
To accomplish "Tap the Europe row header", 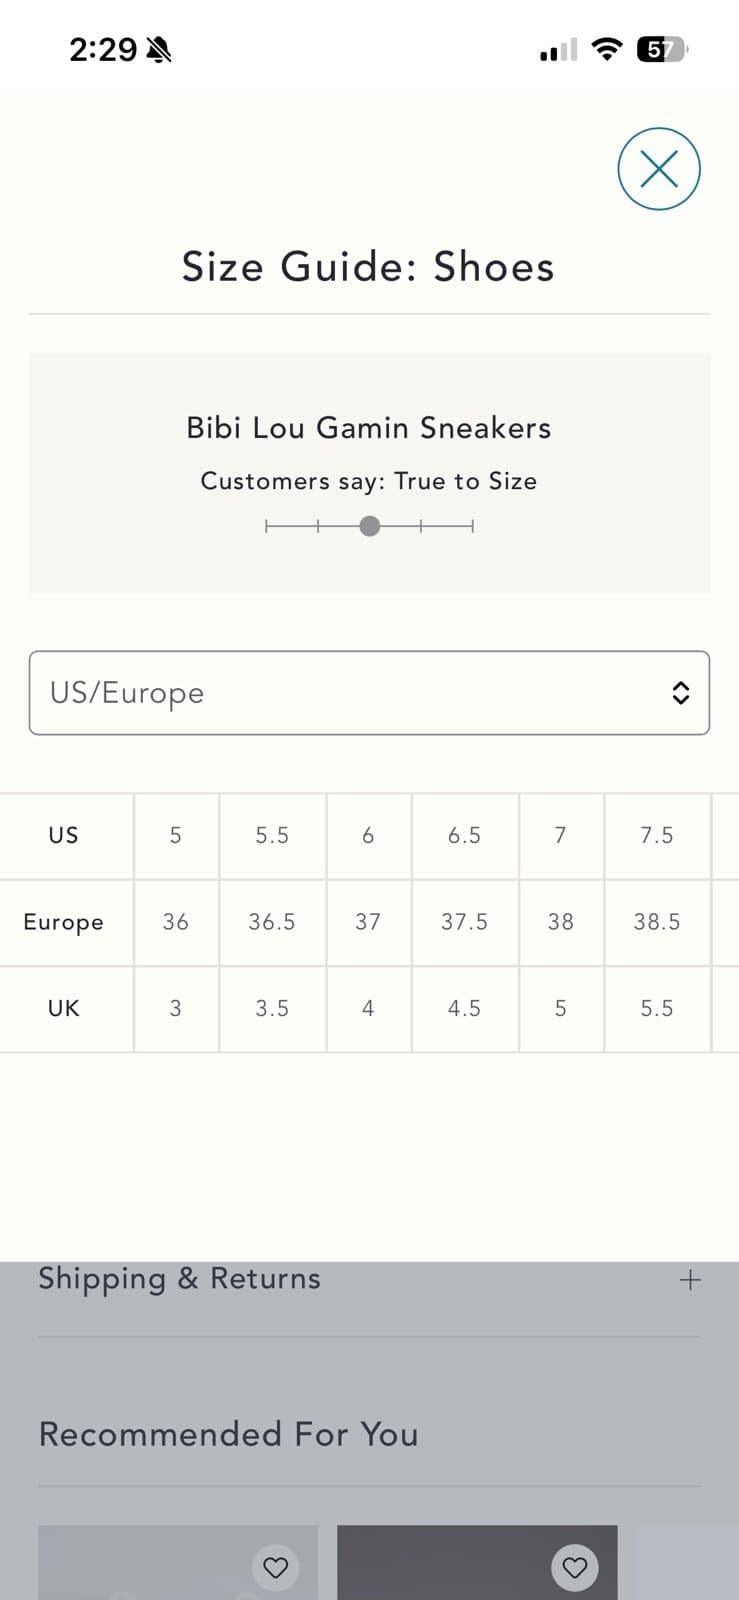I will pyautogui.click(x=64, y=922).
